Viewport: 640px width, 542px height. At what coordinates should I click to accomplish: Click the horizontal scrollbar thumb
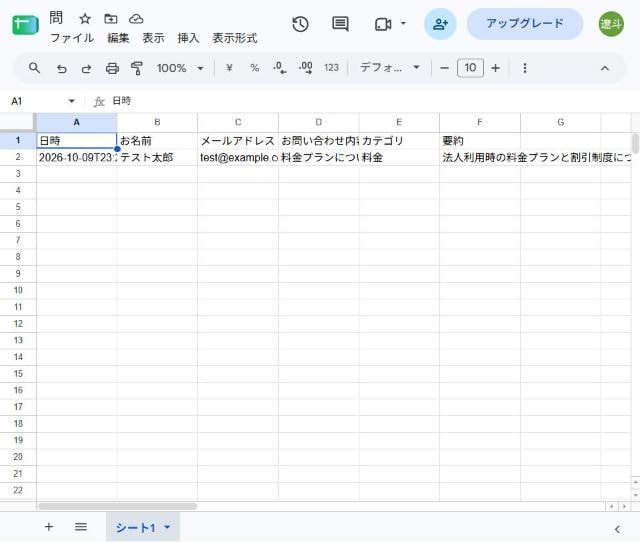point(118,506)
